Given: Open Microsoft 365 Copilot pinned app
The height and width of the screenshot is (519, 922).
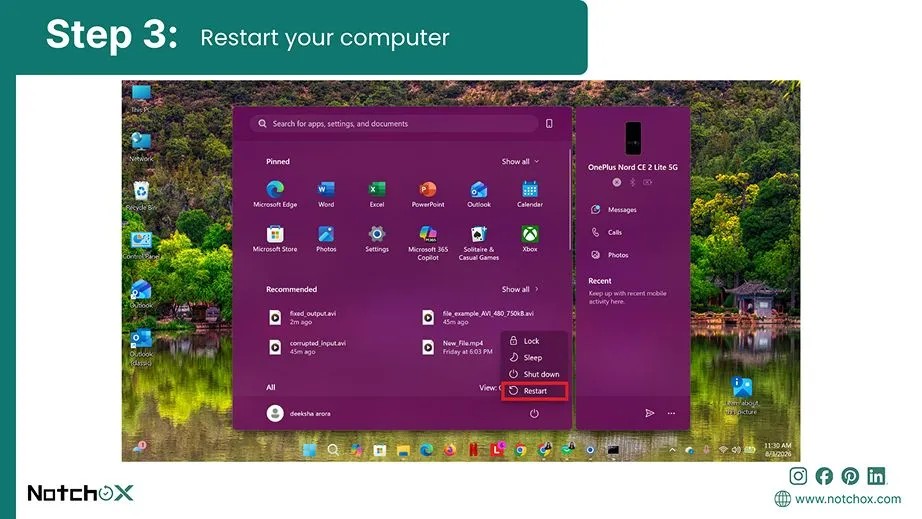Looking at the screenshot, I should (x=428, y=242).
